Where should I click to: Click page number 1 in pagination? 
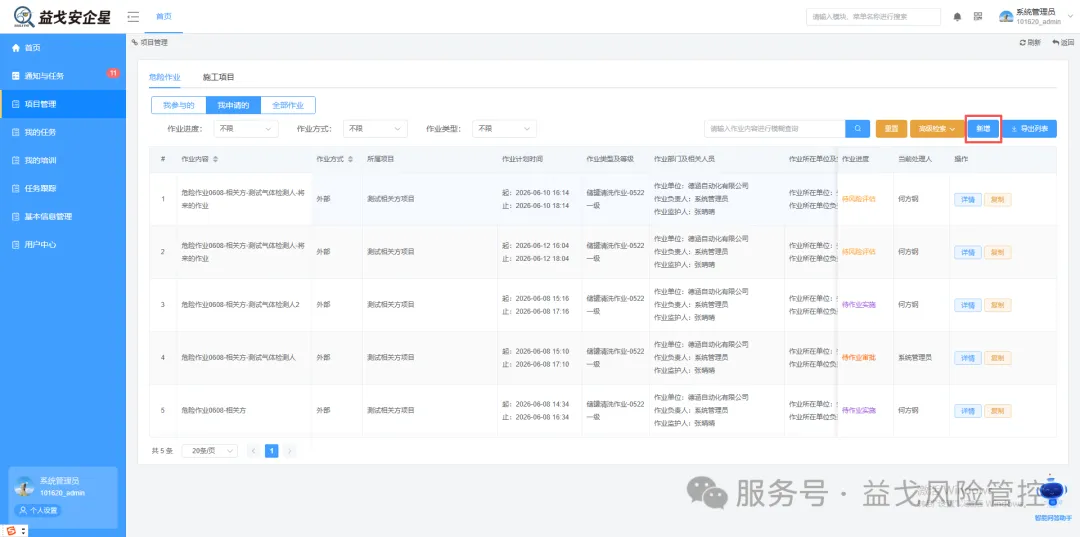coord(271,451)
